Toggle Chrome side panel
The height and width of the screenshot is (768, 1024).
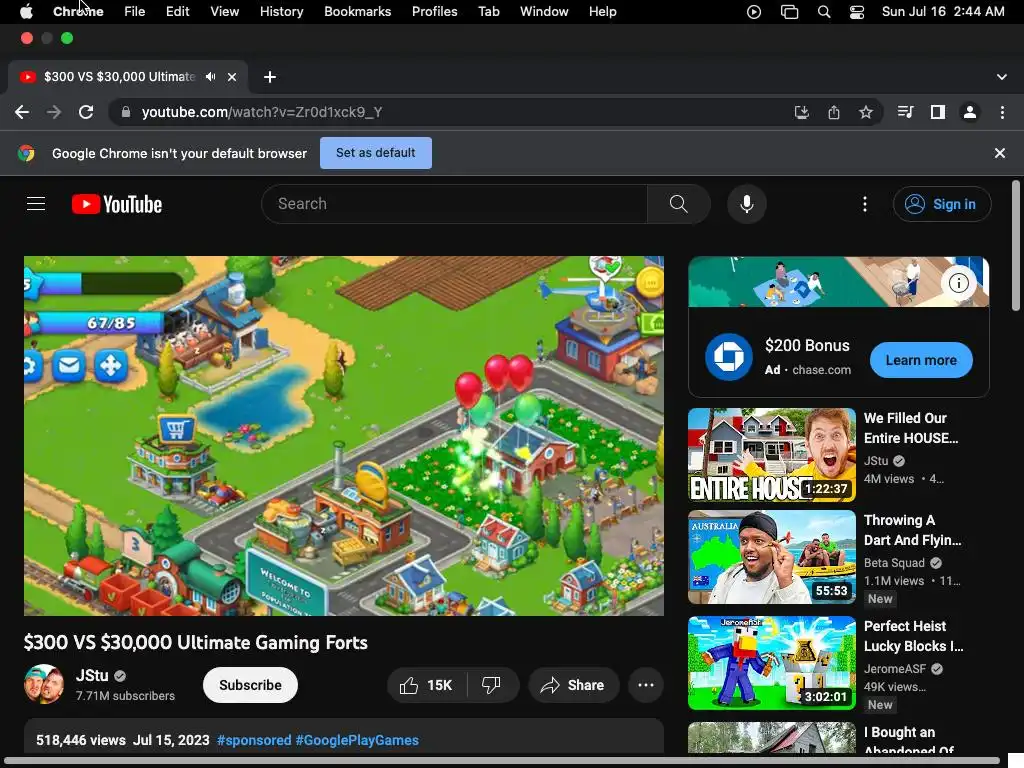(938, 112)
